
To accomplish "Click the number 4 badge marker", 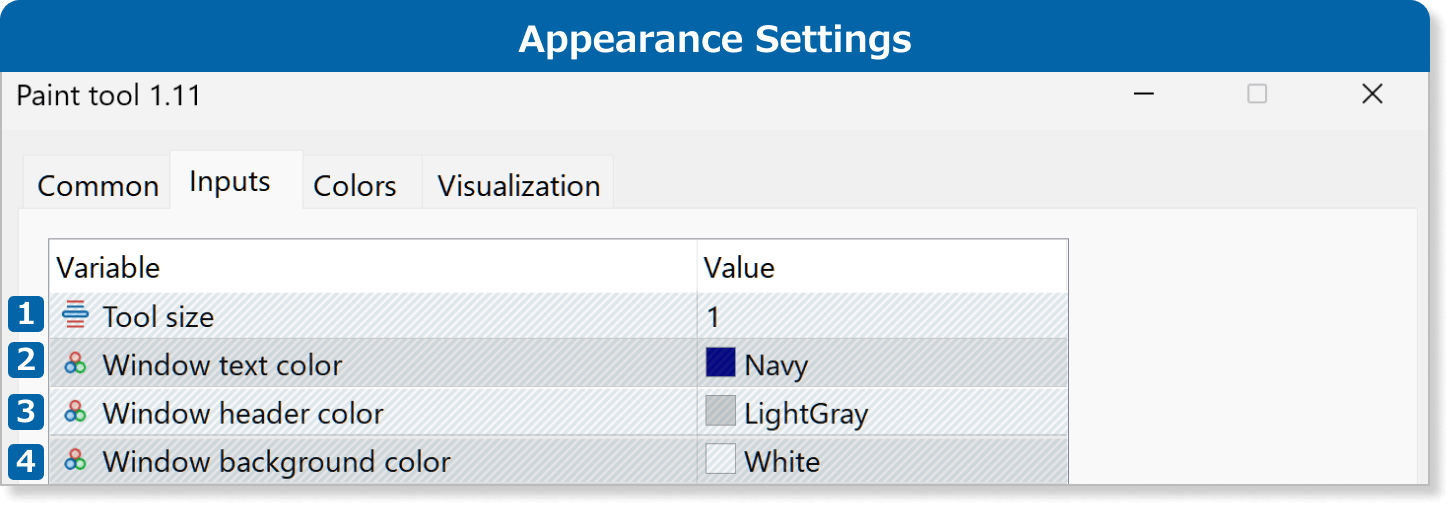I will (x=26, y=461).
